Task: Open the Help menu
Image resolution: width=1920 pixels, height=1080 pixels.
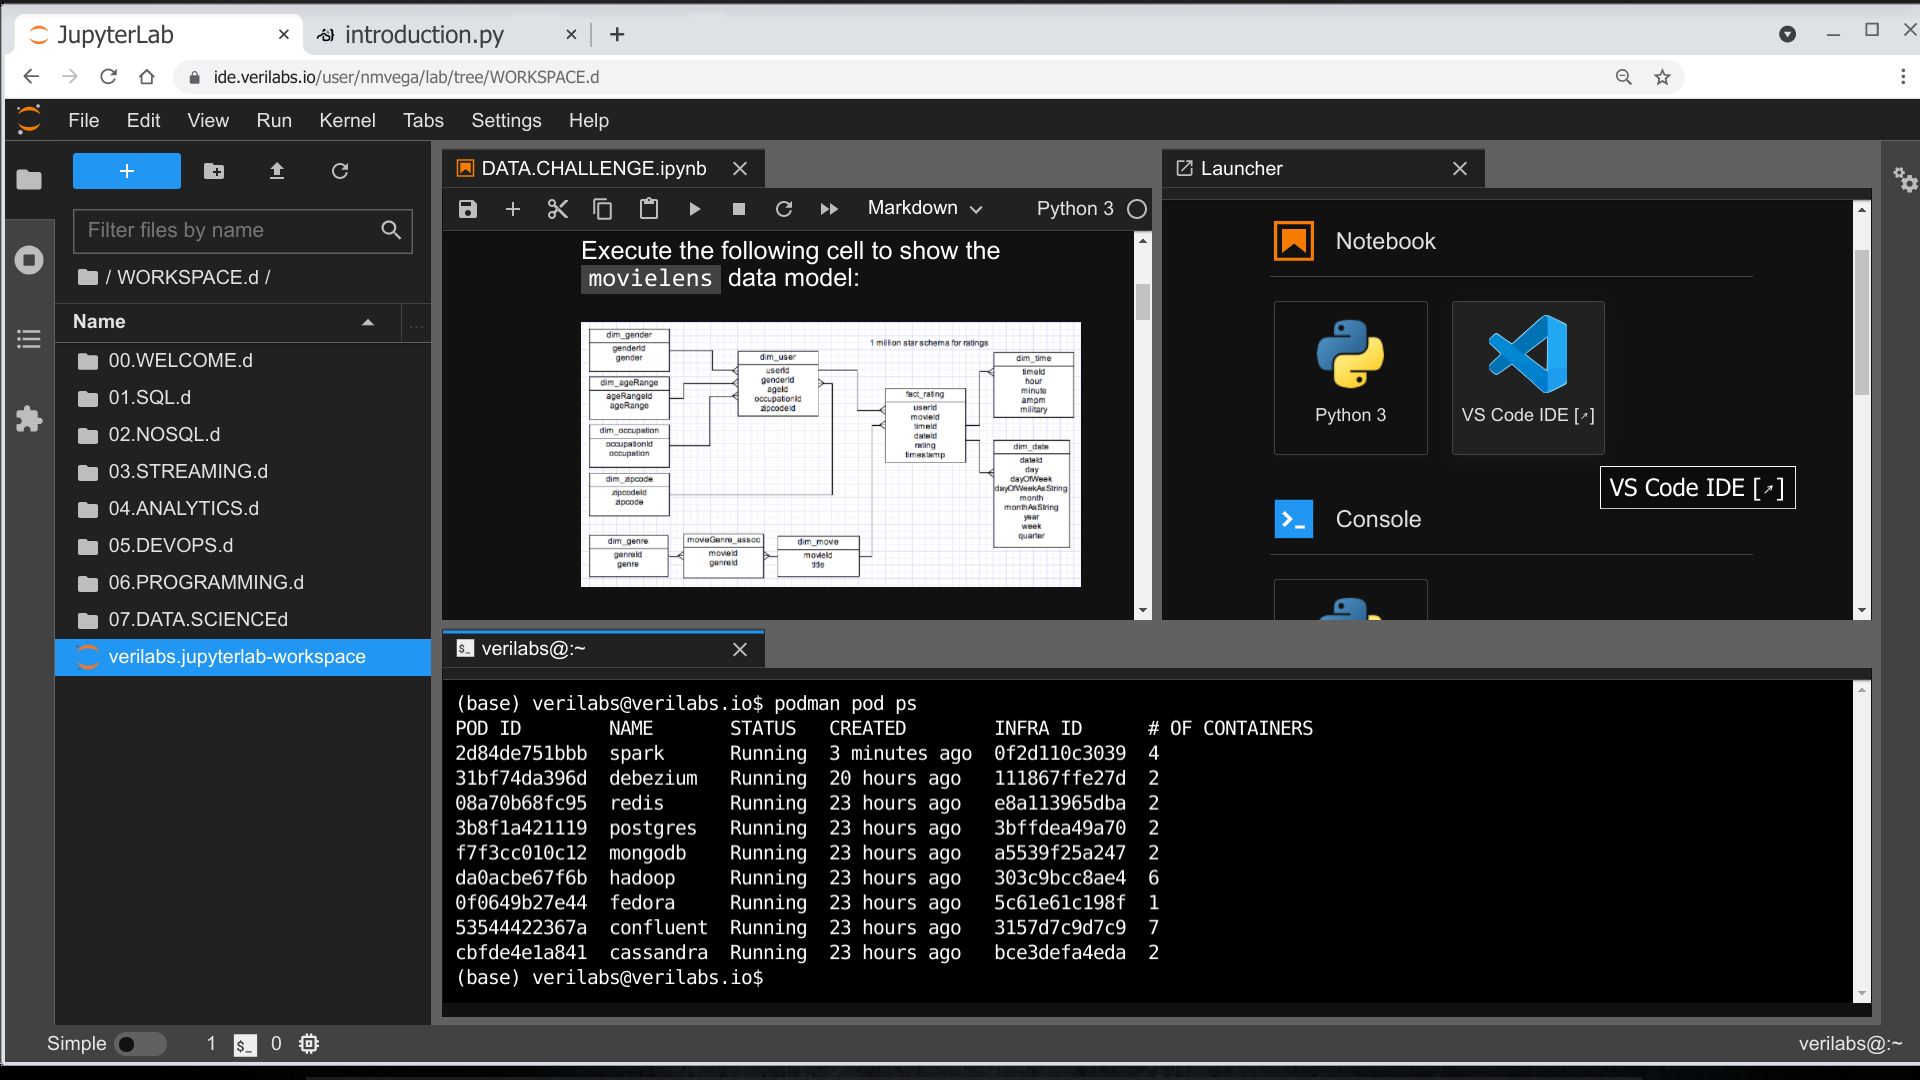Action: tap(589, 120)
